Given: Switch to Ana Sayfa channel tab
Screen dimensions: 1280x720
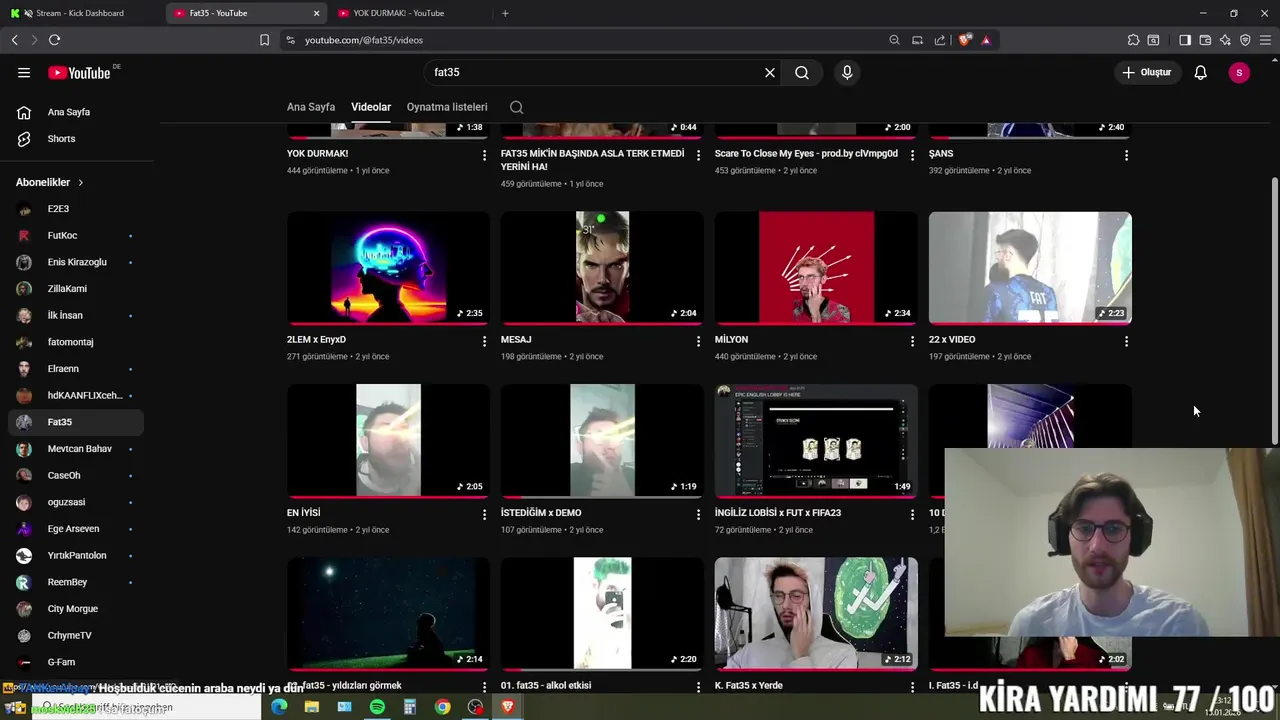Looking at the screenshot, I should (311, 107).
